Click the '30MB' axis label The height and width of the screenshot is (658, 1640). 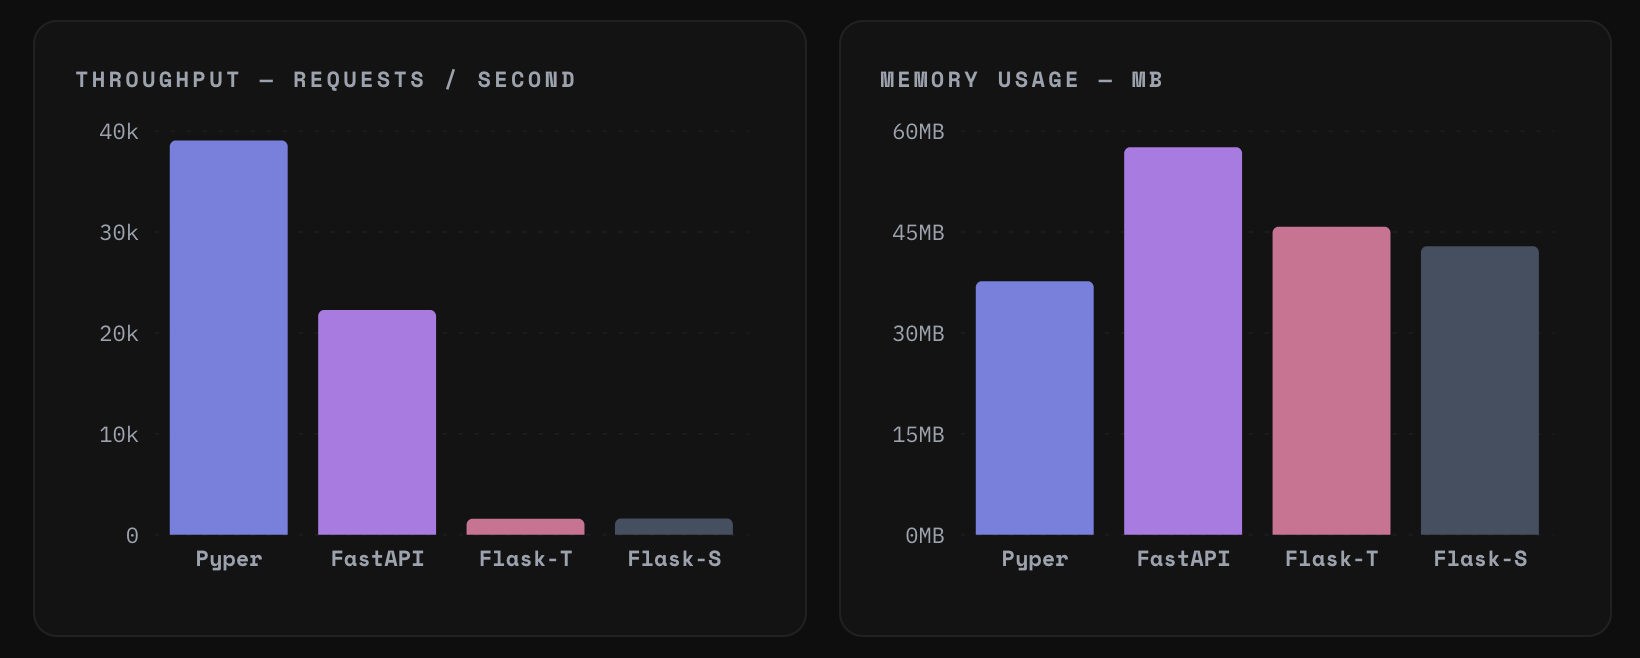coord(918,334)
